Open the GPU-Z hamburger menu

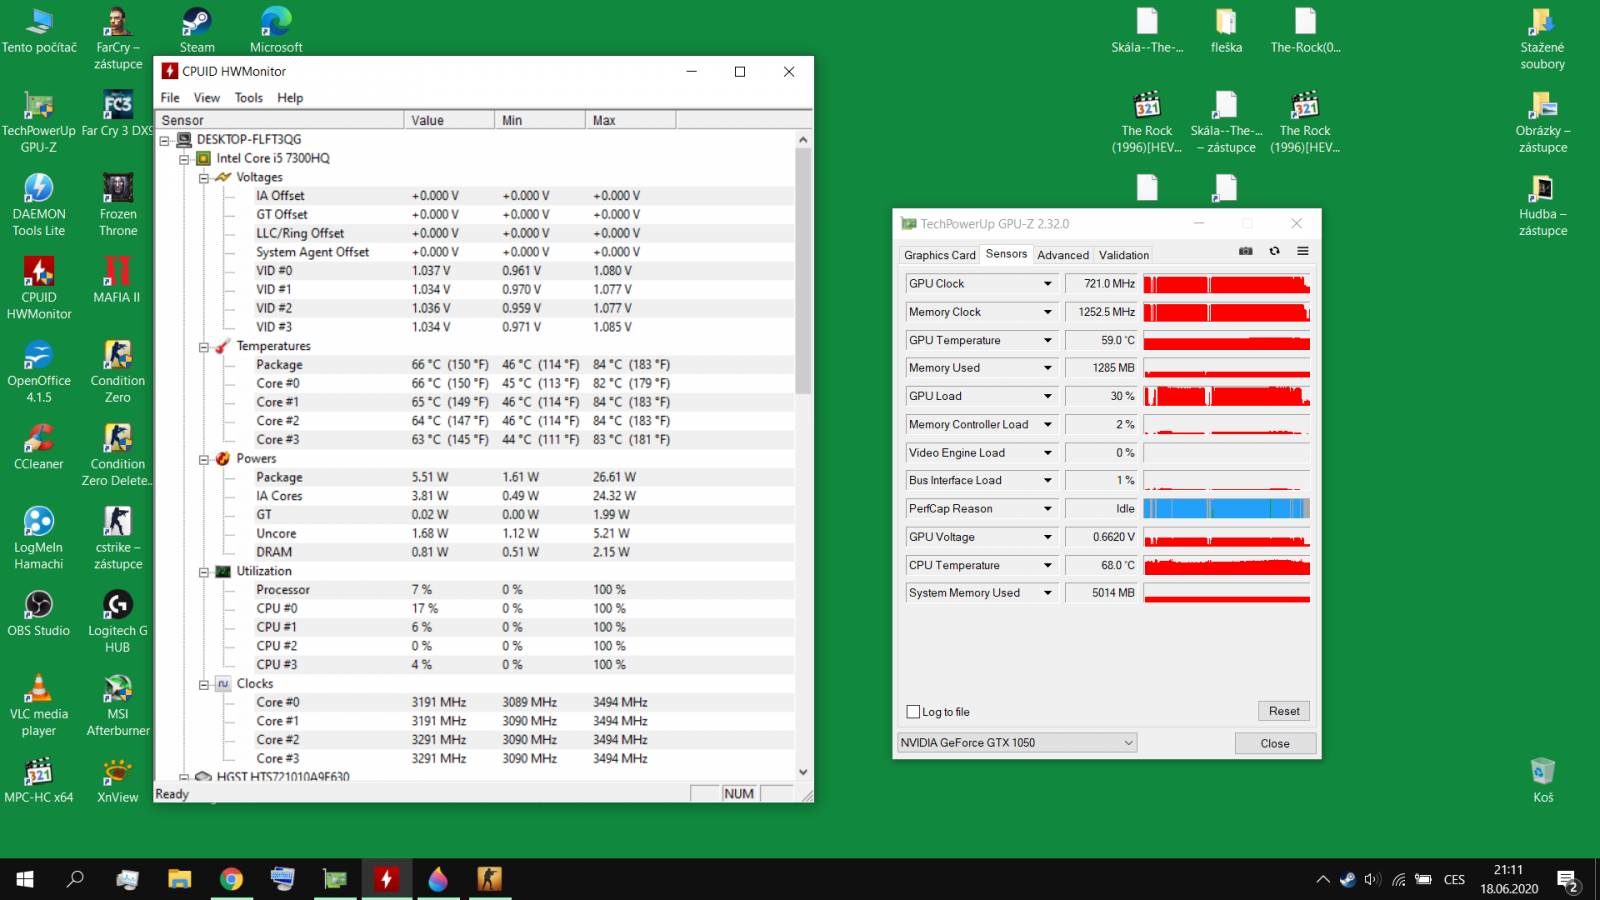(x=1302, y=251)
